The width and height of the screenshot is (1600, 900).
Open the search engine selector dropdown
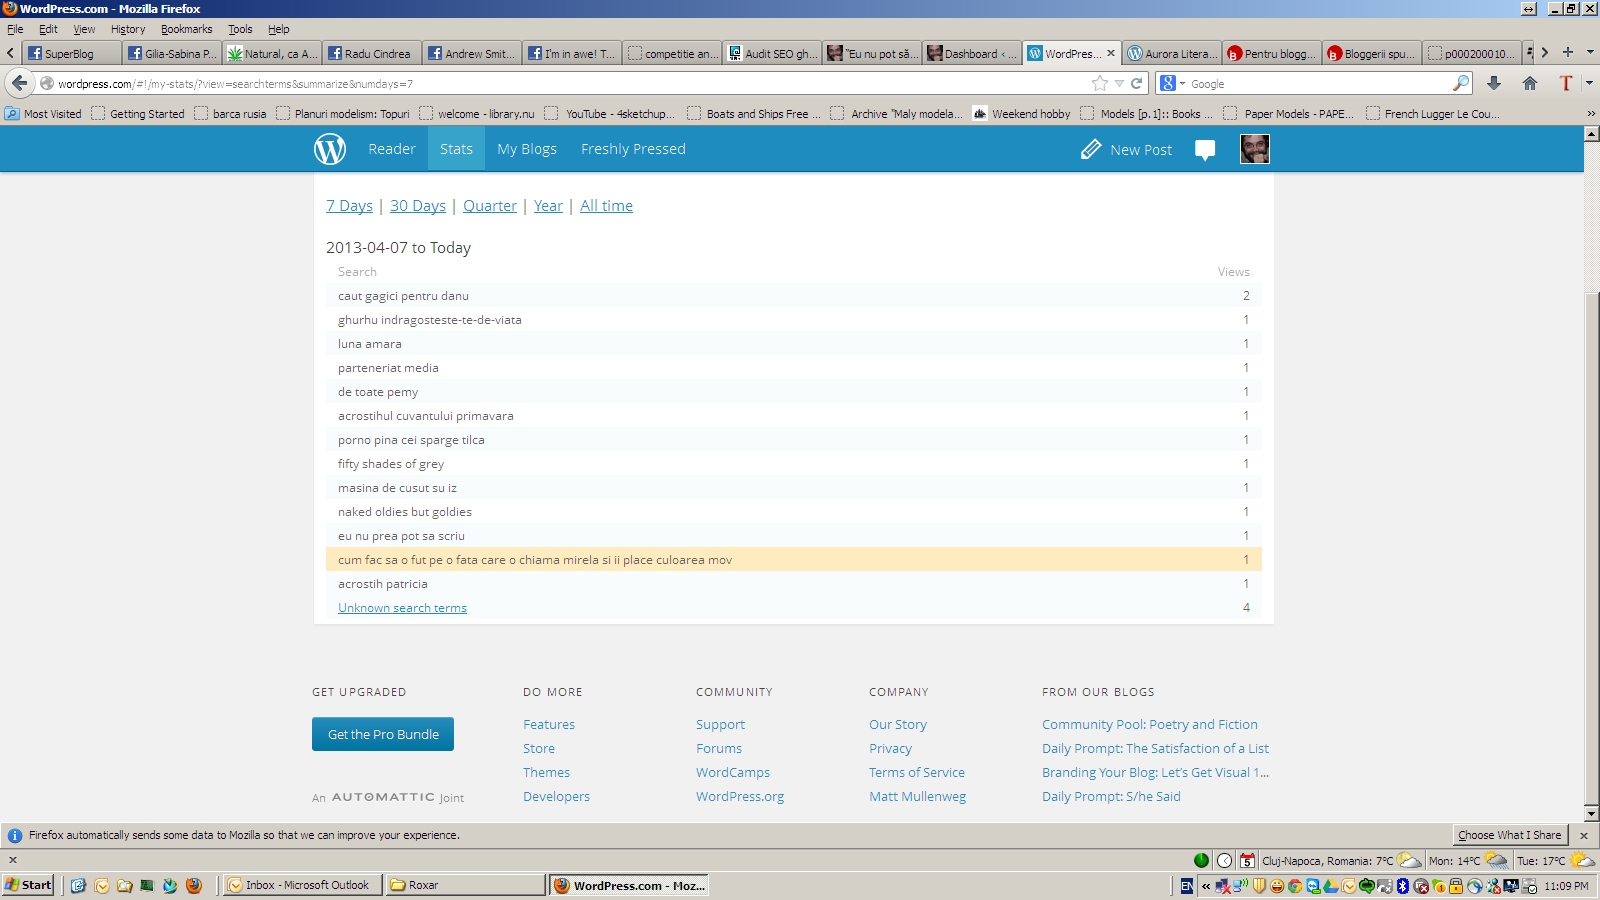click(1172, 84)
